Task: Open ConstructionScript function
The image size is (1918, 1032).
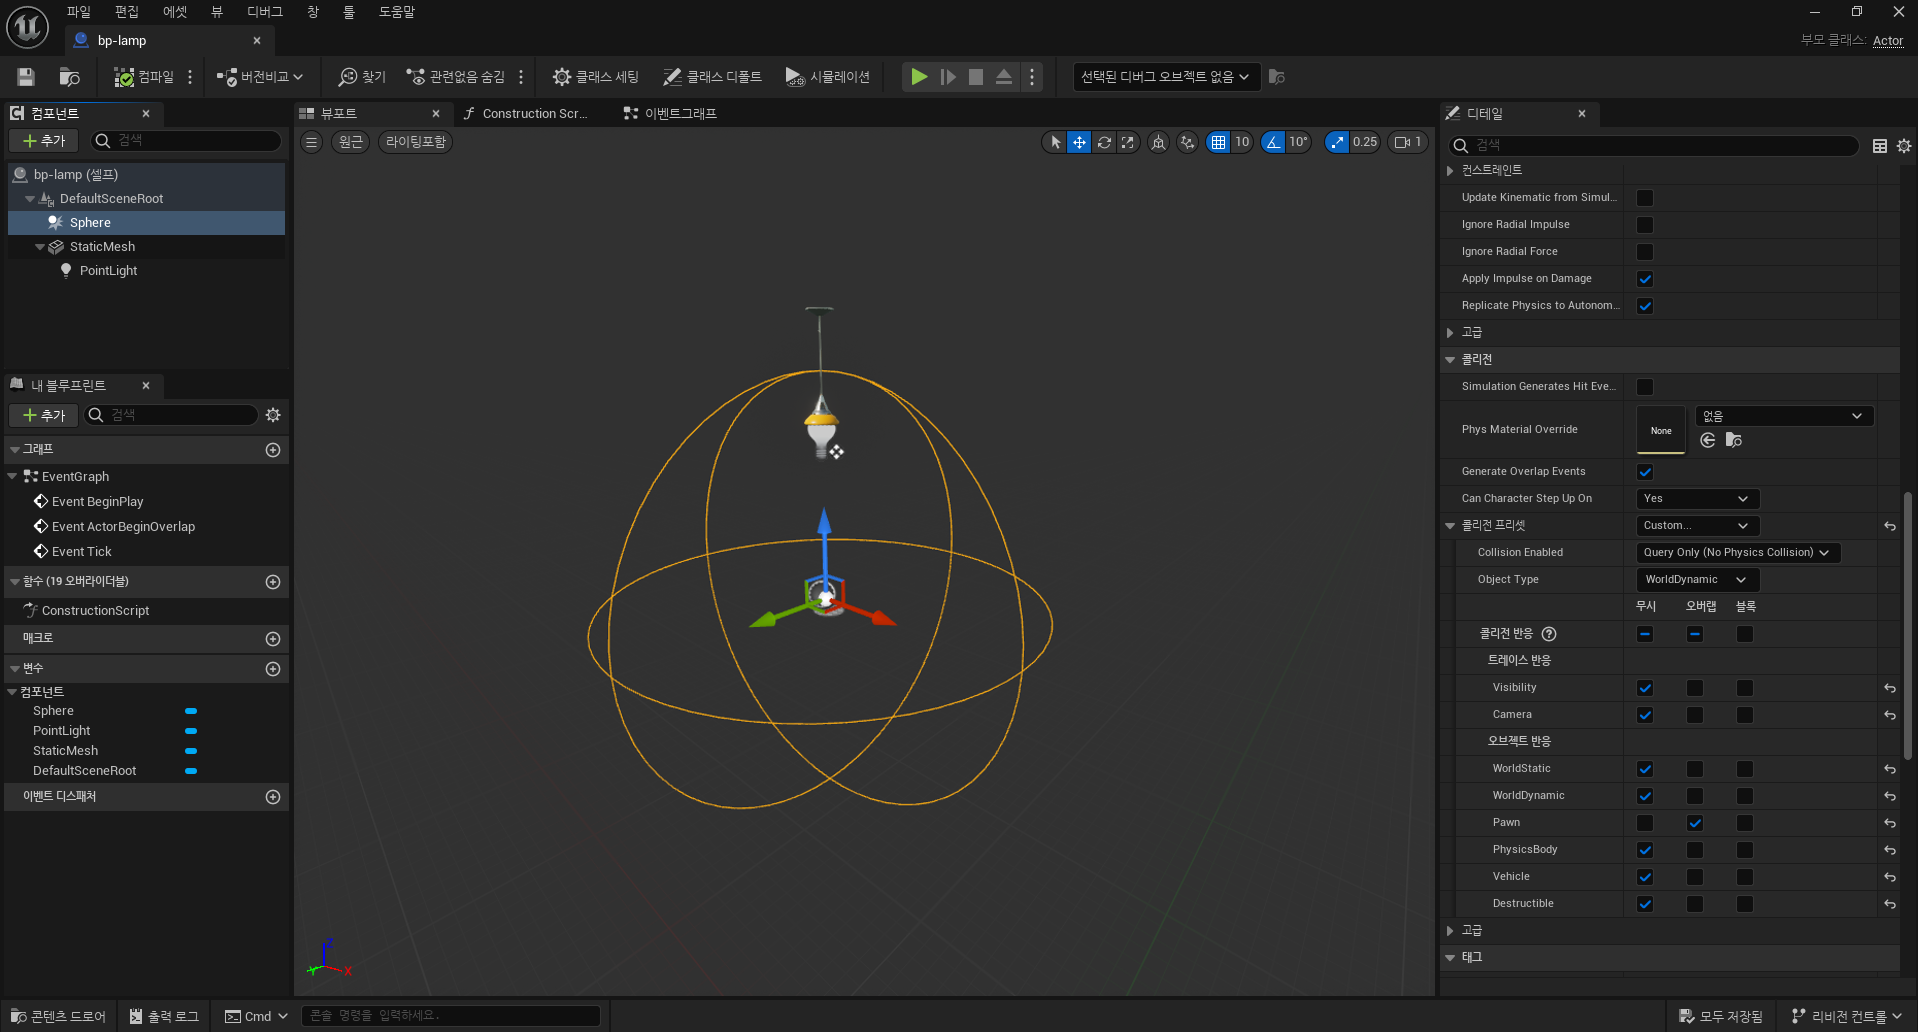Action: [95, 611]
